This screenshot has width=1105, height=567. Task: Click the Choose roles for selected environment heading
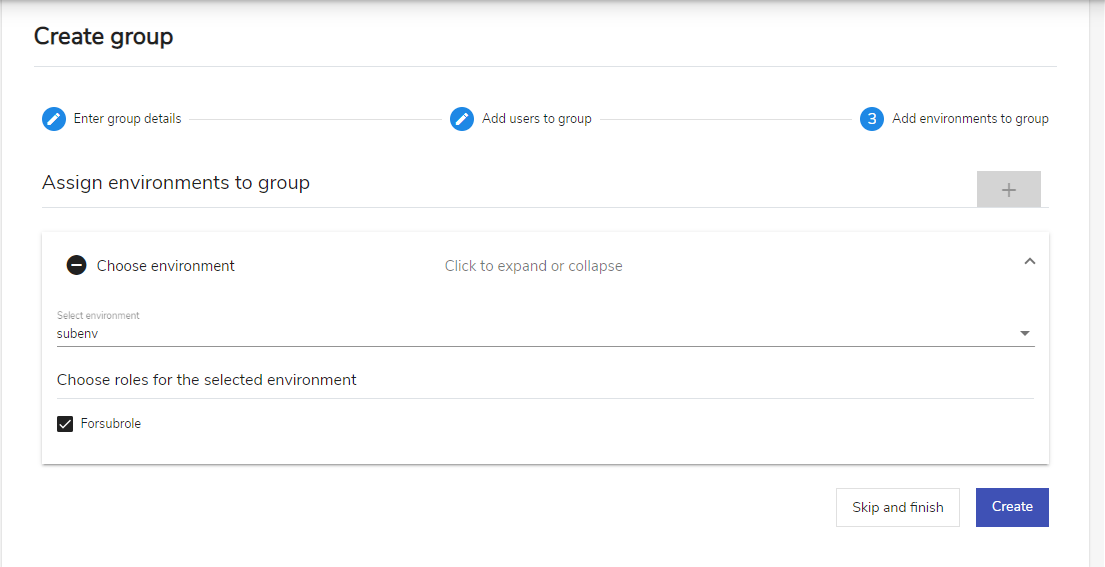coord(206,380)
